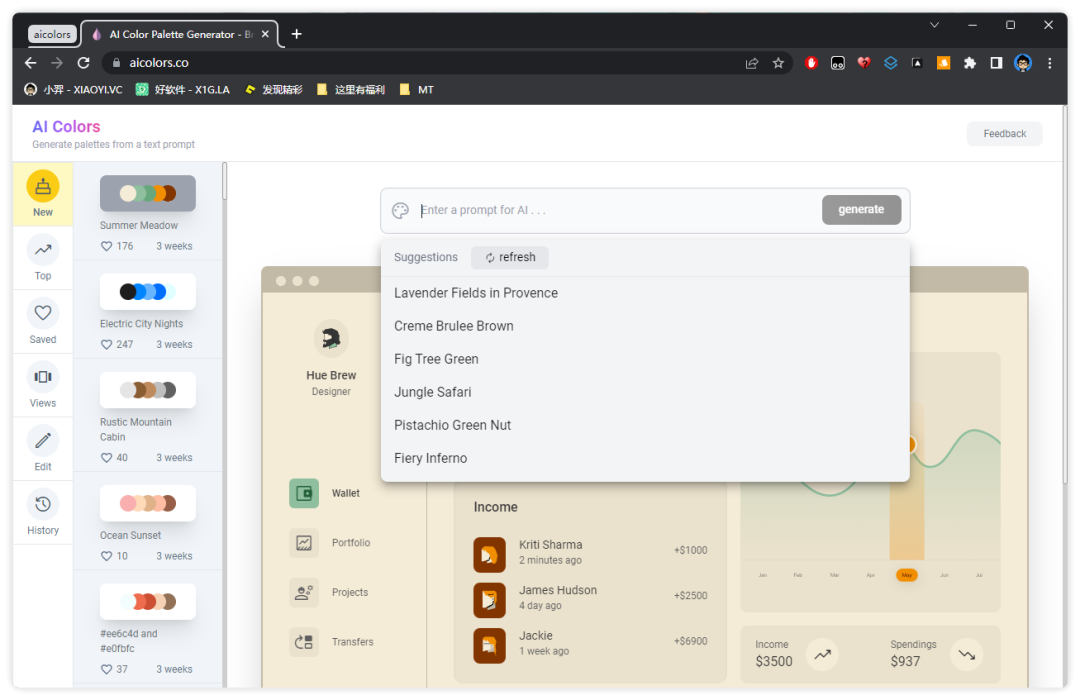The height and width of the screenshot is (700, 1080).
Task: Choose suggestion Jungle Safari
Action: pos(645,392)
